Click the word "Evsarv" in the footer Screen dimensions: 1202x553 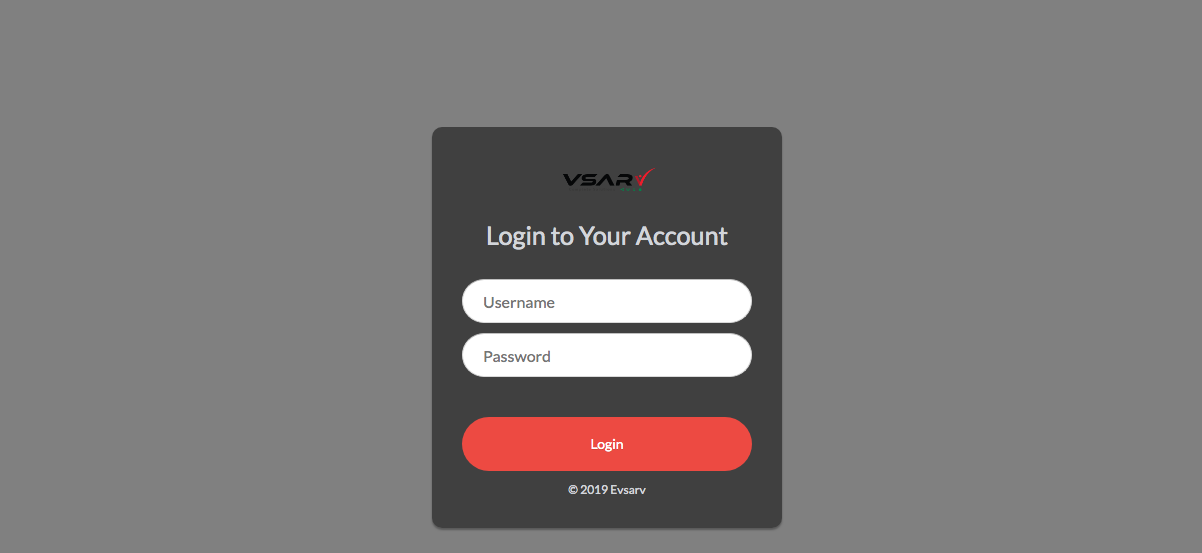[628, 490]
